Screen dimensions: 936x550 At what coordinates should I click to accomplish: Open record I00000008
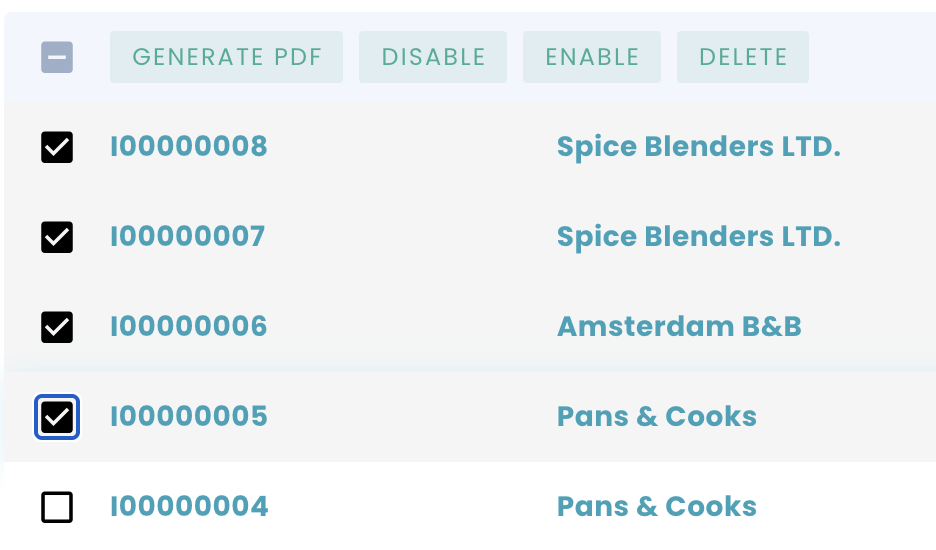click(188, 147)
